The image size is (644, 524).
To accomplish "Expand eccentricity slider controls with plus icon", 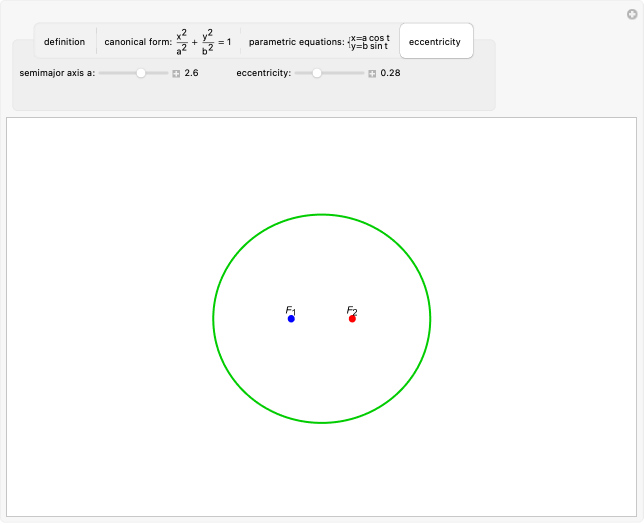I will [372, 74].
